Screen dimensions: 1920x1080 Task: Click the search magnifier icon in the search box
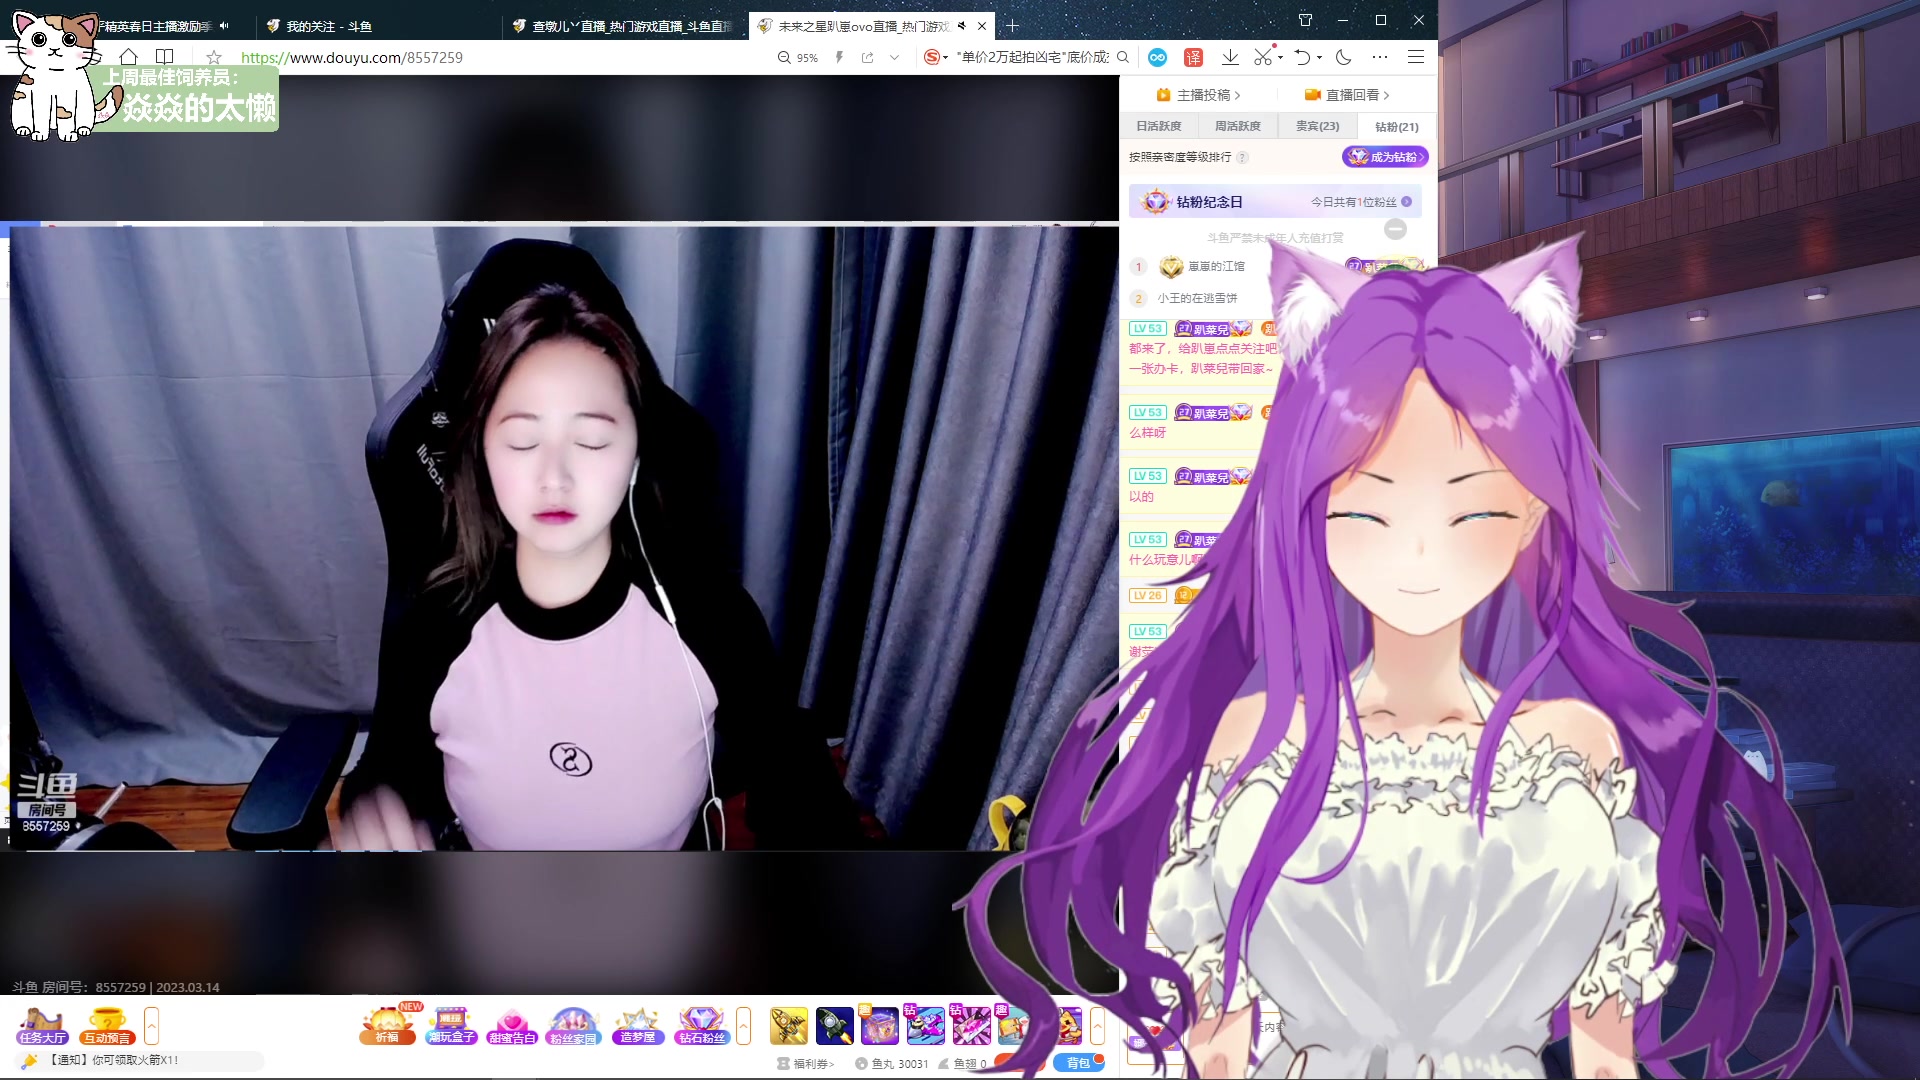pos(1123,57)
